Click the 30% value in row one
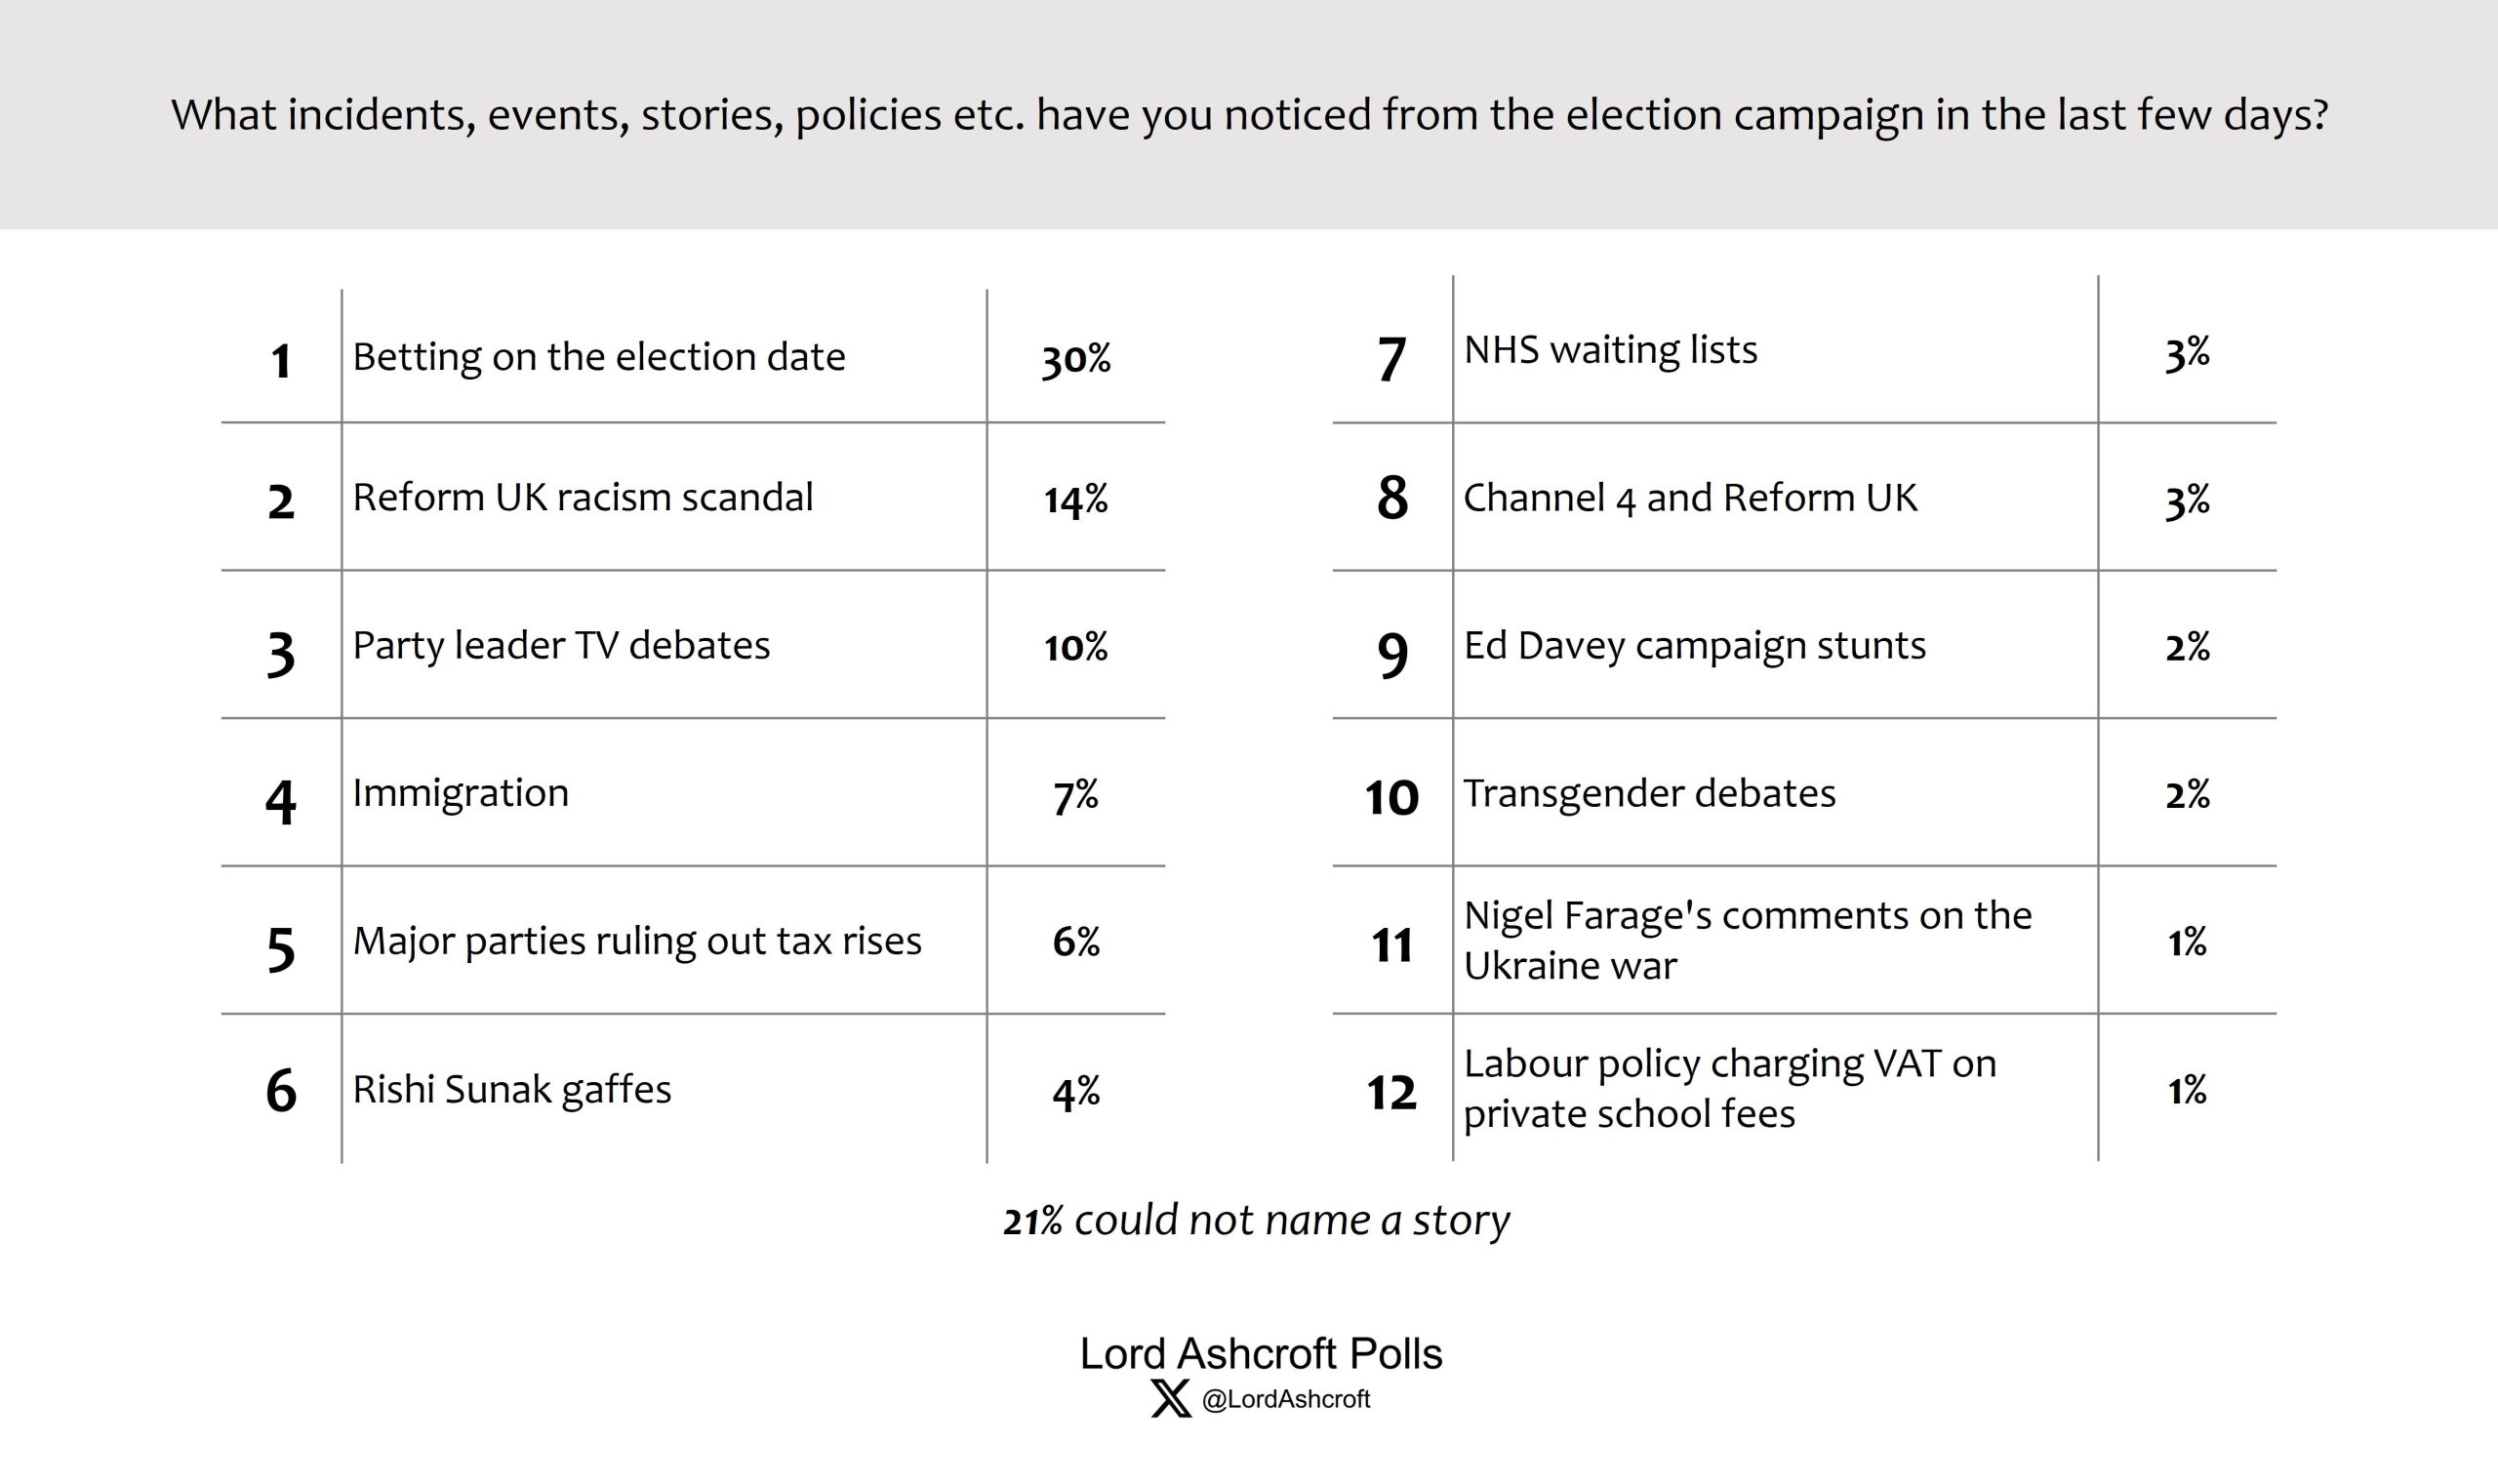 click(1075, 359)
